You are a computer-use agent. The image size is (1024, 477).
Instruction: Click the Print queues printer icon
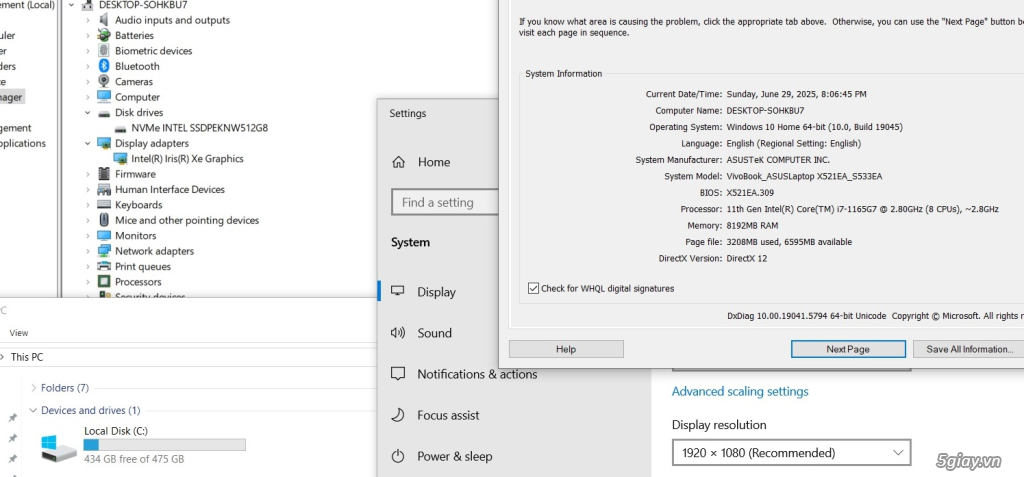(104, 266)
